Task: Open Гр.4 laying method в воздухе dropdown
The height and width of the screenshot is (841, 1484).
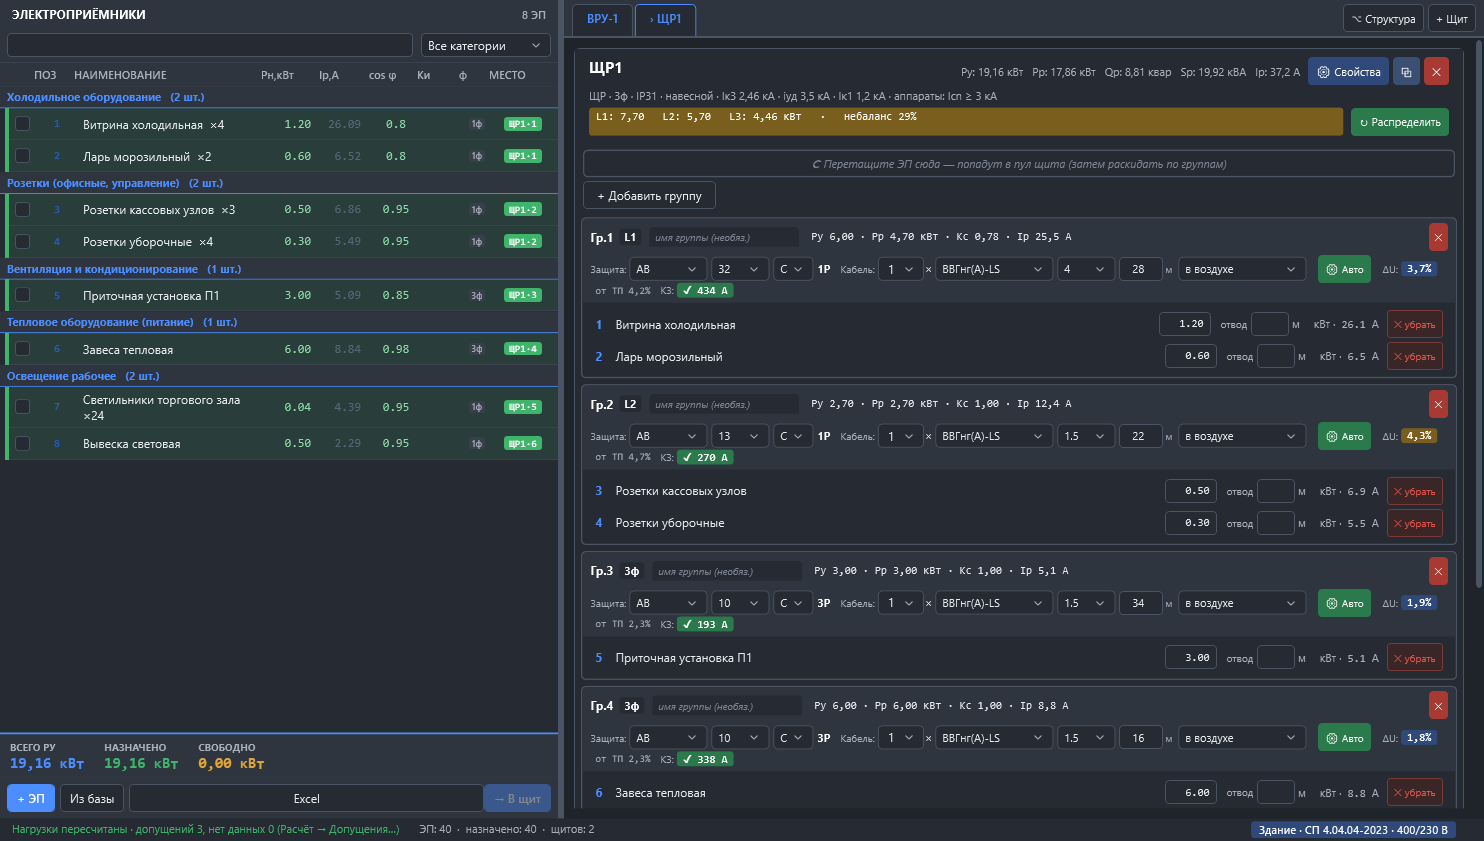Action: click(1241, 738)
